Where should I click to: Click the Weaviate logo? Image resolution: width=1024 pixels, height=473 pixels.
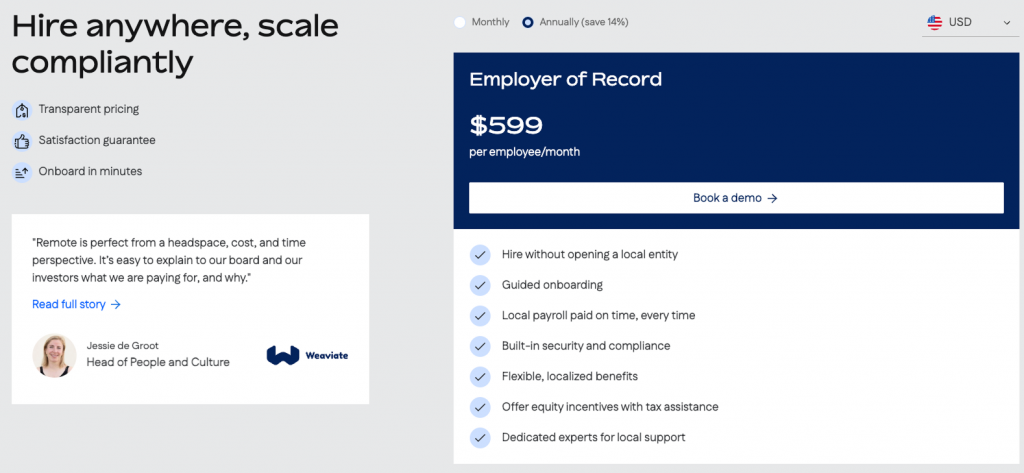click(307, 355)
